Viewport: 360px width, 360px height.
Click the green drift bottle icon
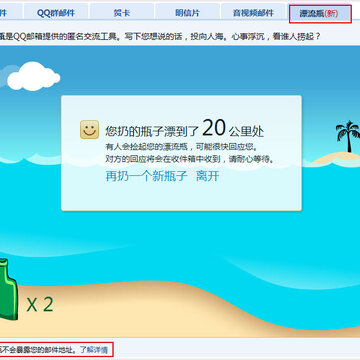(8, 289)
